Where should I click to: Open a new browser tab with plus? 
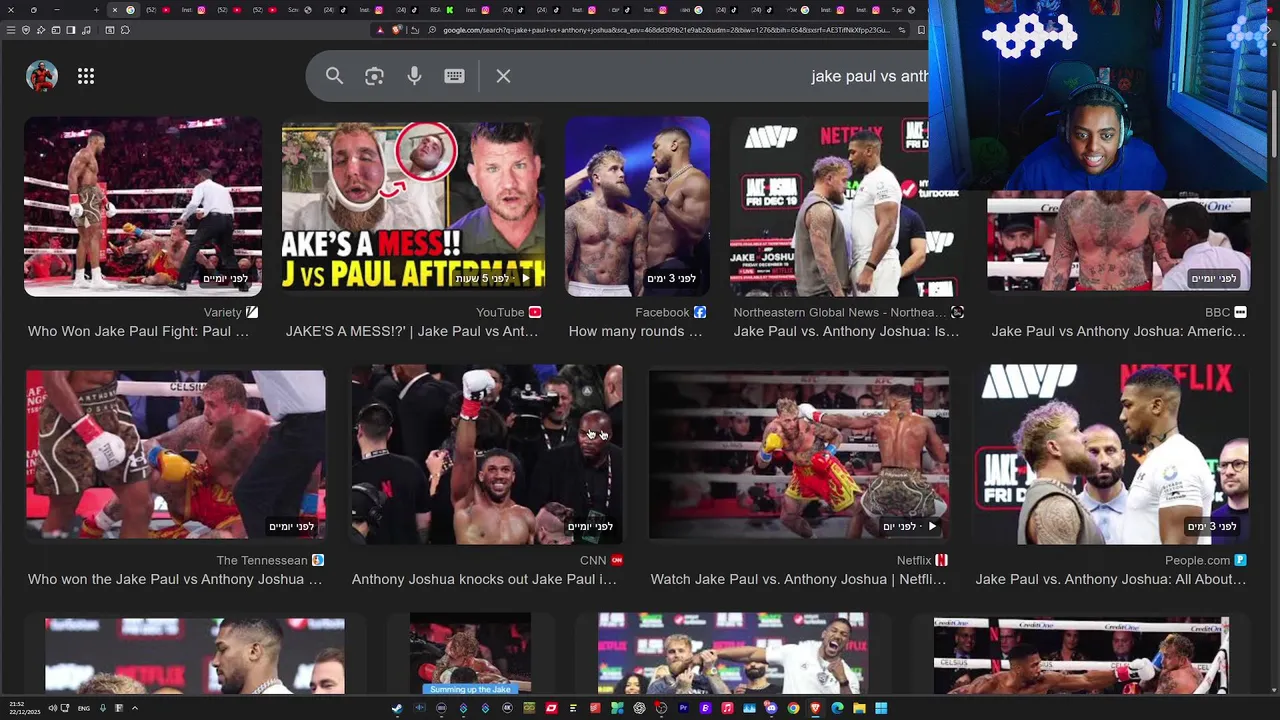pyautogui.click(x=96, y=10)
